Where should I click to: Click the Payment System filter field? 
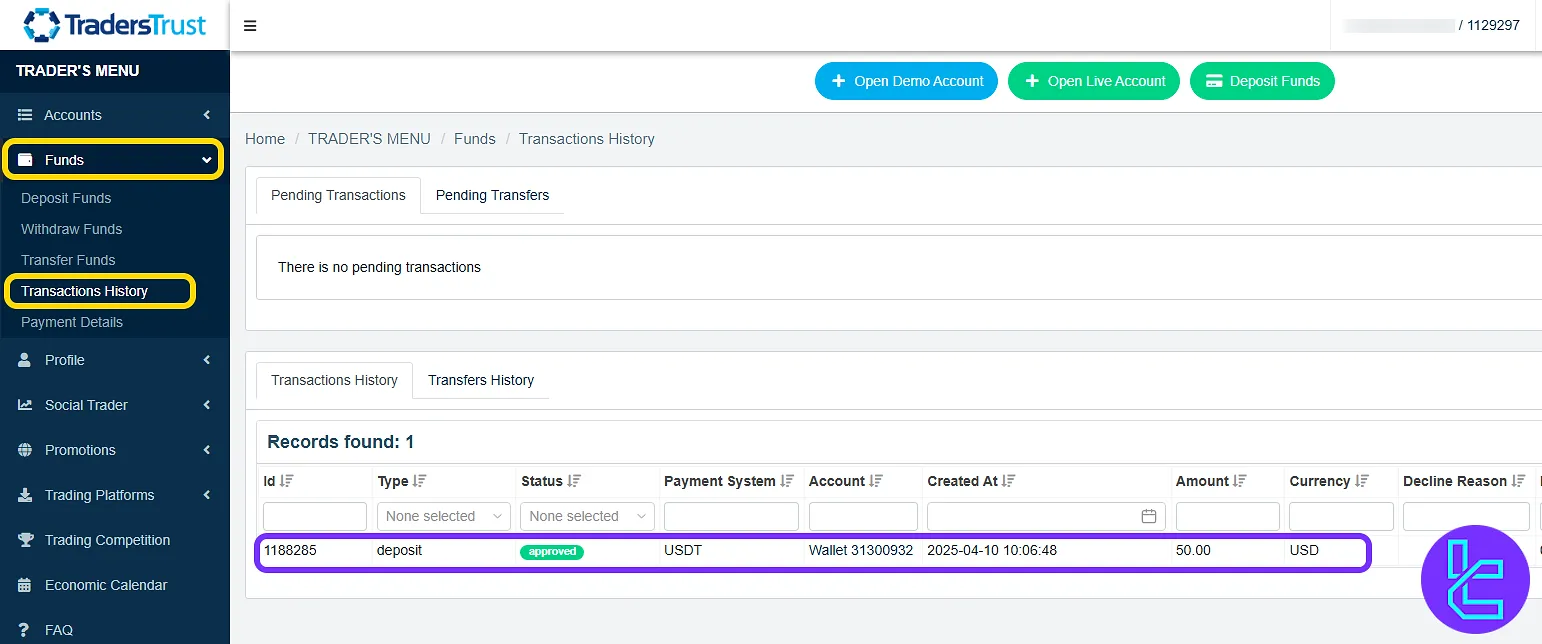[x=731, y=516]
